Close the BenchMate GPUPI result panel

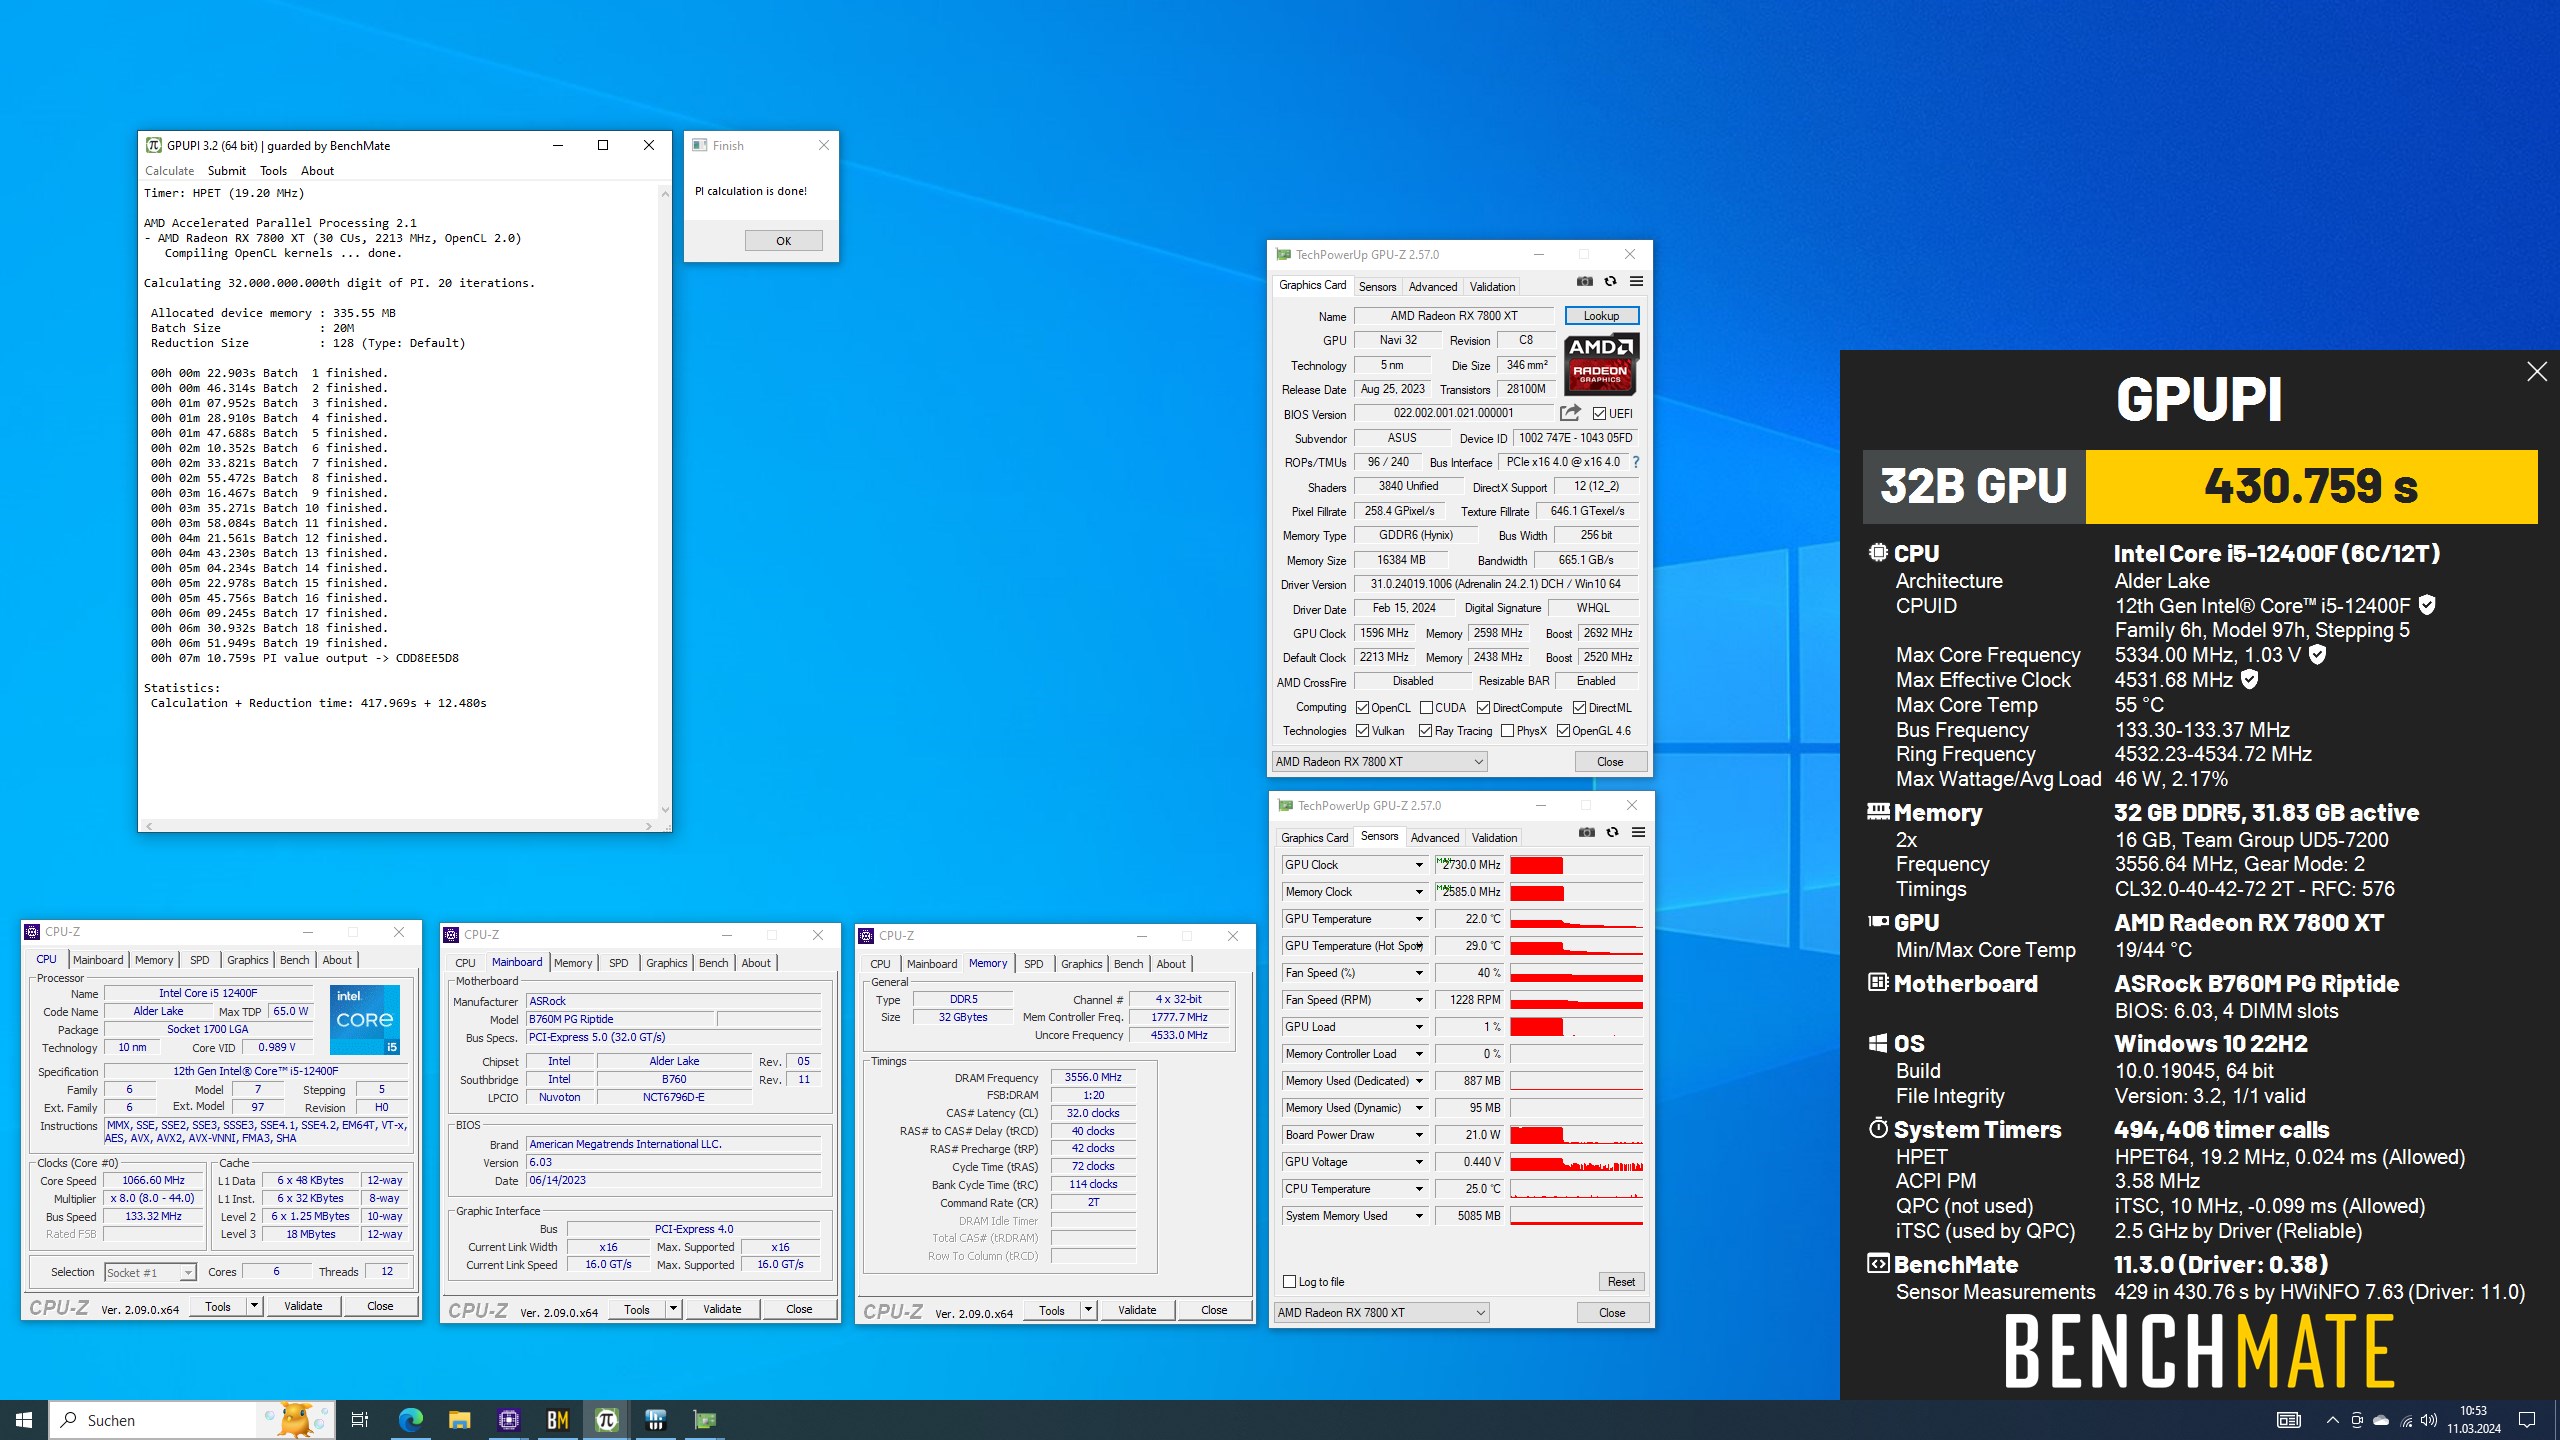tap(2537, 372)
